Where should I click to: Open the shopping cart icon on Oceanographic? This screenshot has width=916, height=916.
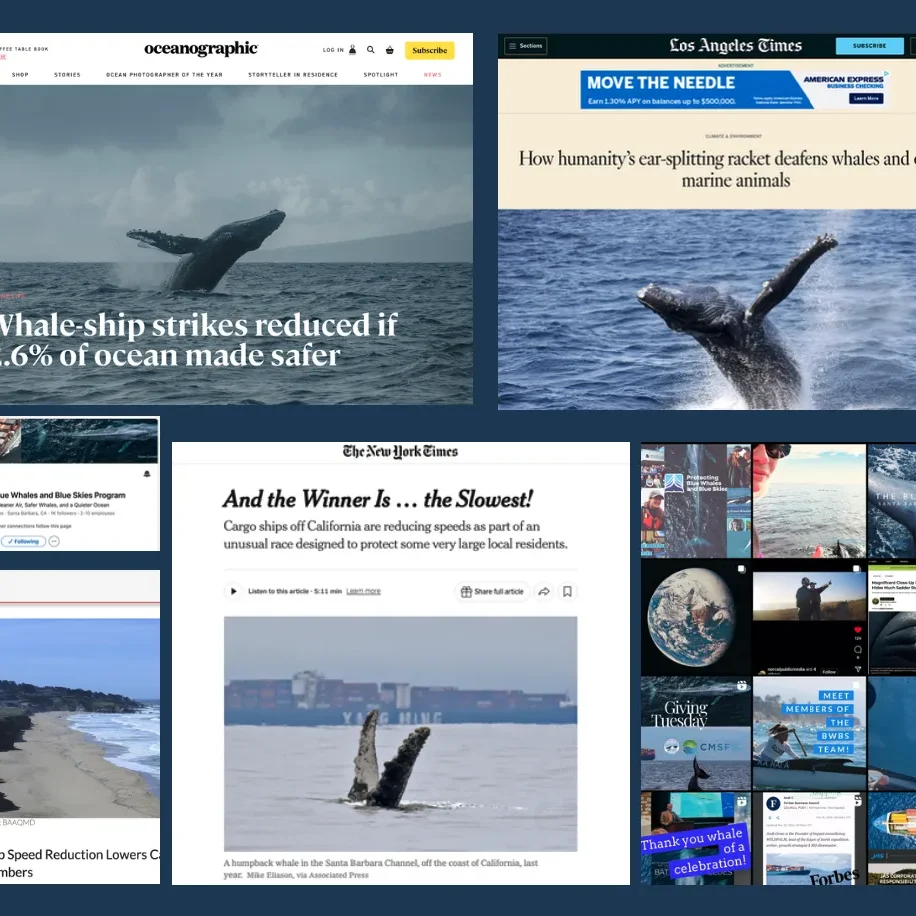point(390,50)
